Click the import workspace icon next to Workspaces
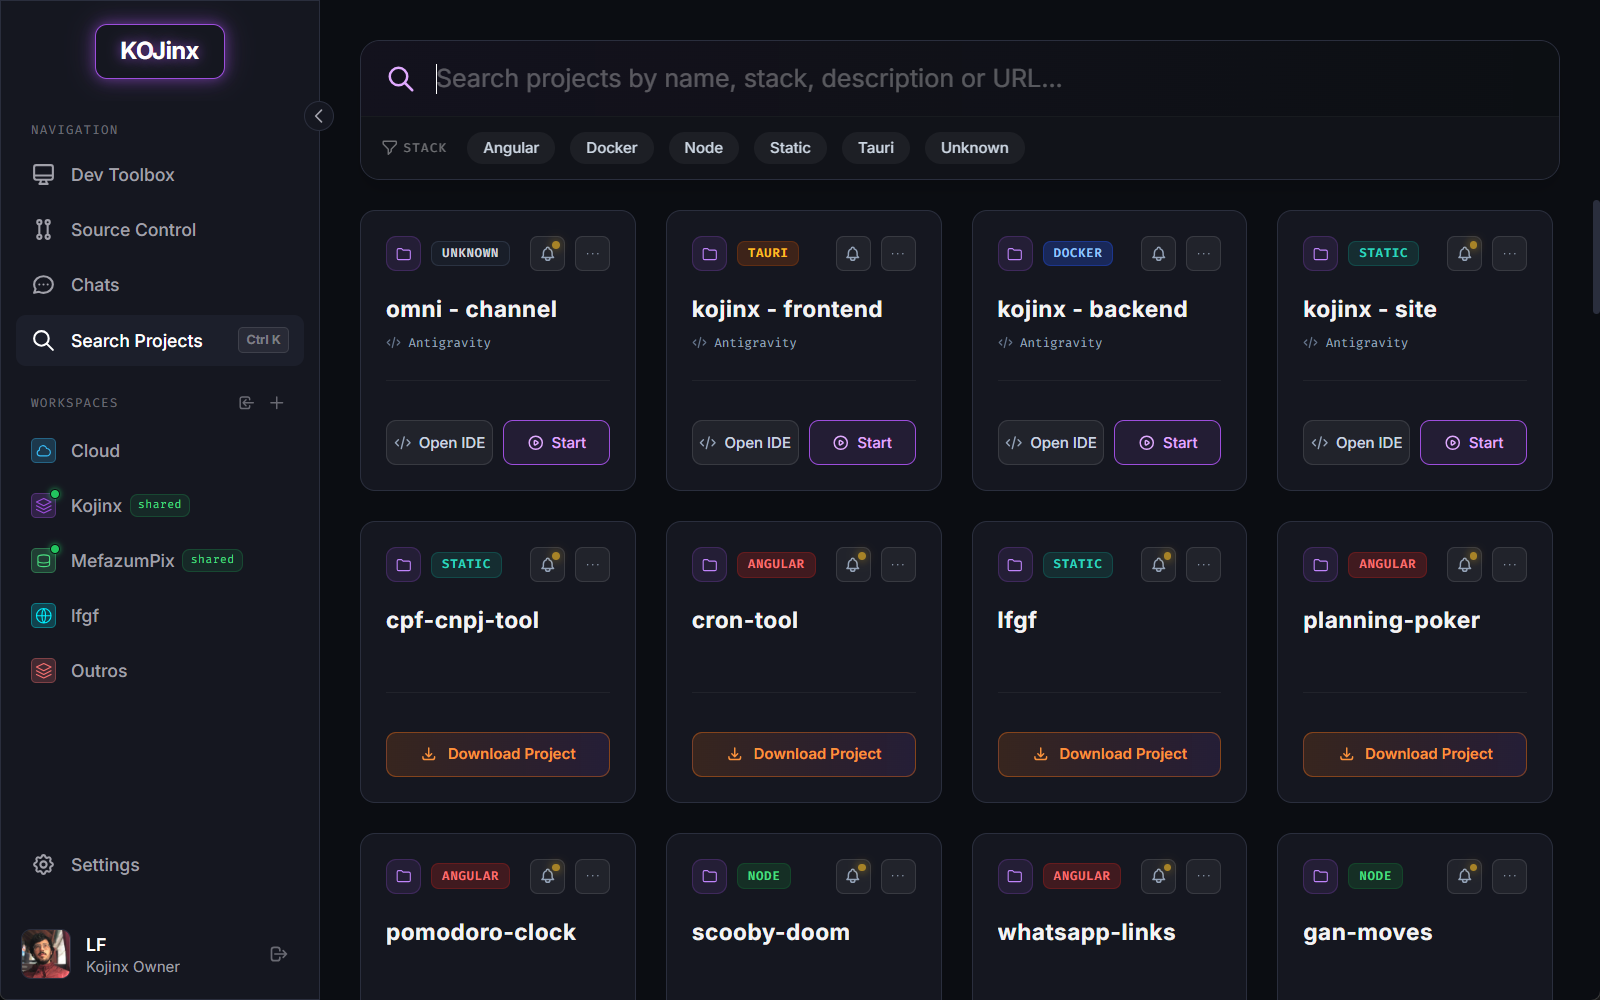This screenshot has height=1000, width=1600. pos(246,403)
